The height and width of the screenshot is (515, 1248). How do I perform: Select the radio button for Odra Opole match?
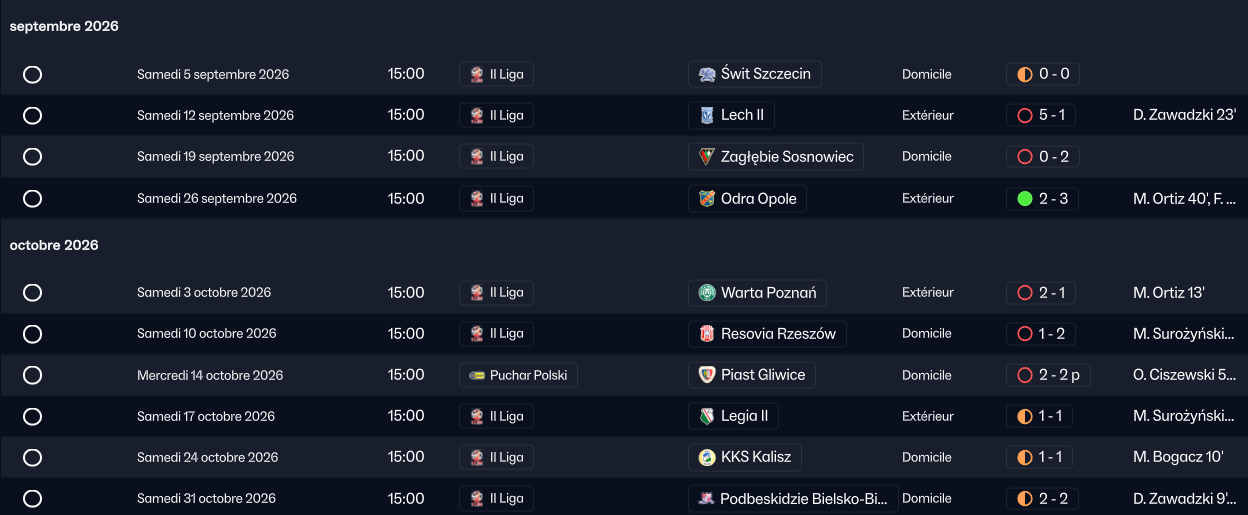tap(32, 198)
